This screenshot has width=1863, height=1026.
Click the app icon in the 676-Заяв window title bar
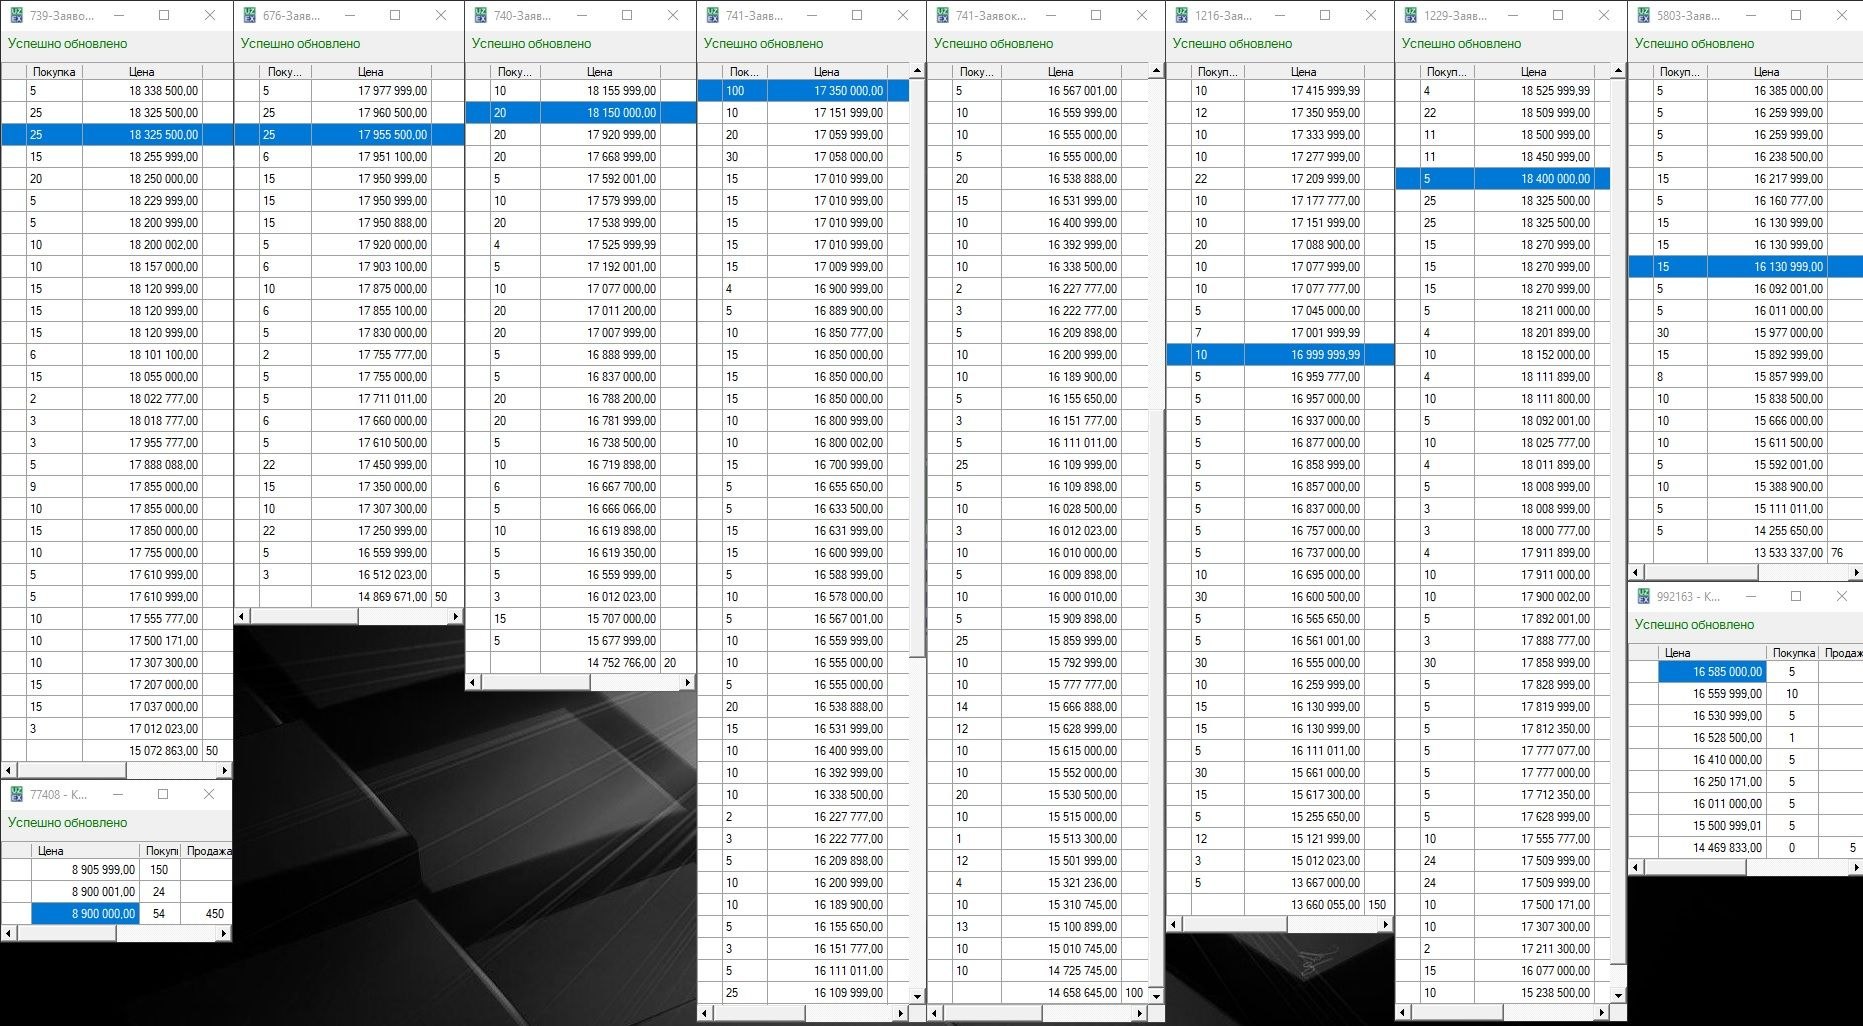(x=249, y=15)
